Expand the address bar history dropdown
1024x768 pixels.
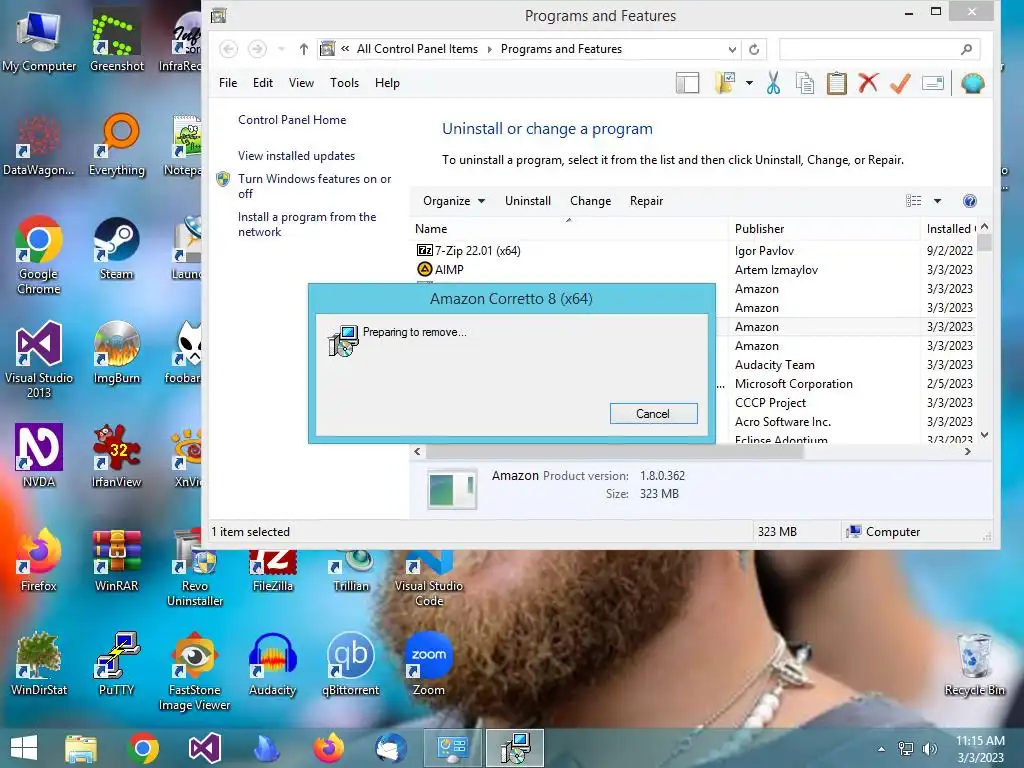[732, 50]
